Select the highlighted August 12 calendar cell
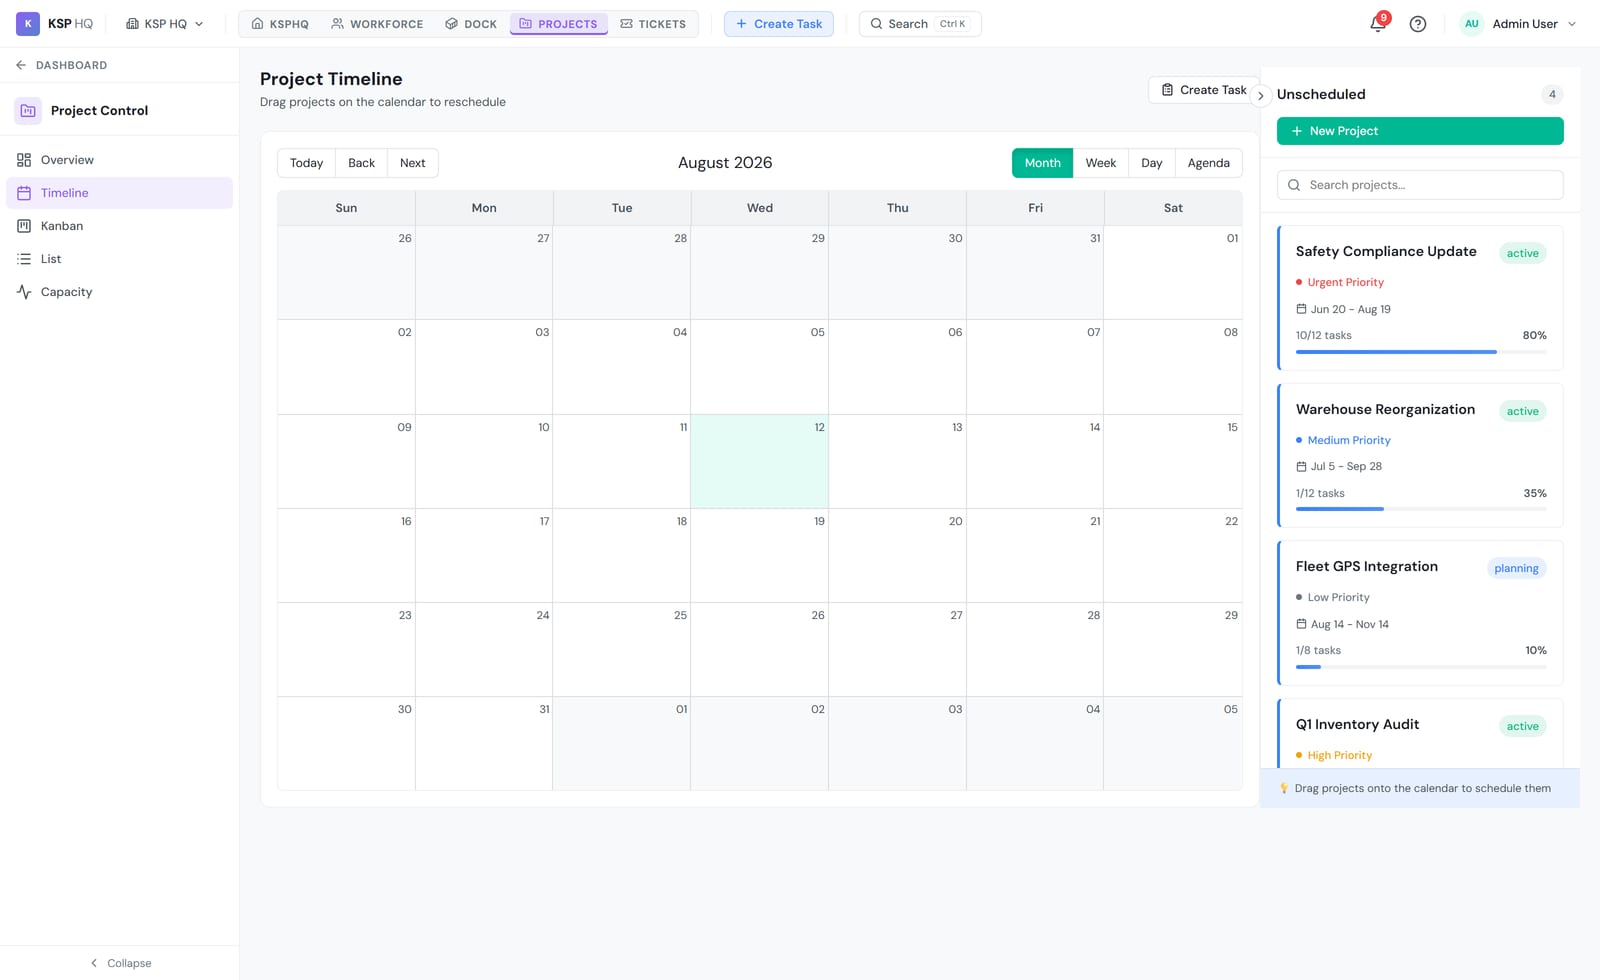The height and width of the screenshot is (980, 1600). [759, 462]
